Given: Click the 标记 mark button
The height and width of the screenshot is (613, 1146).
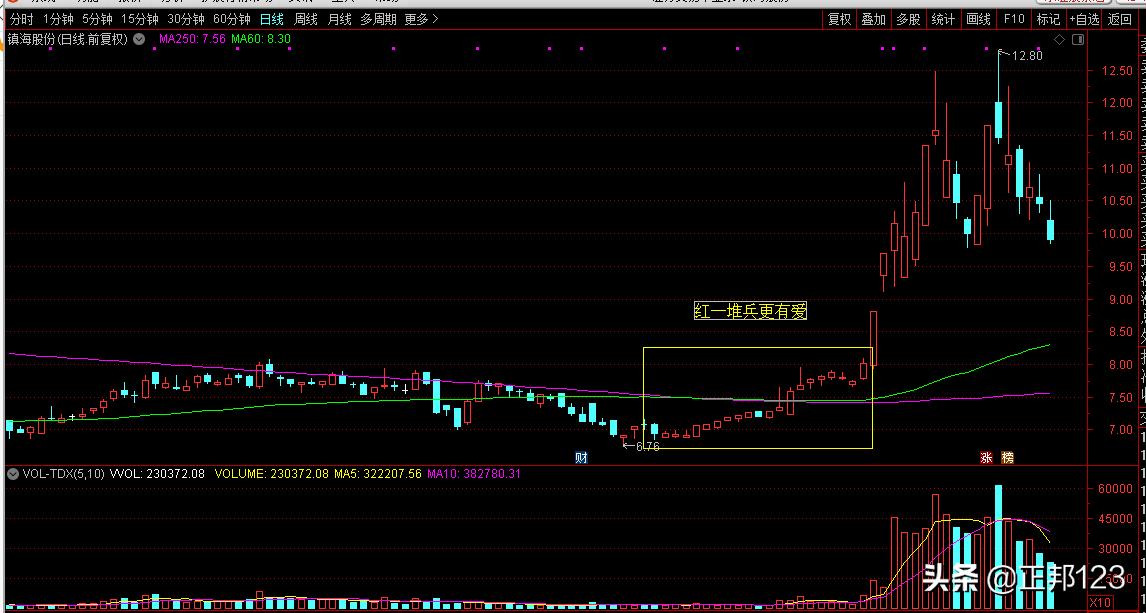Looking at the screenshot, I should tap(1048, 20).
